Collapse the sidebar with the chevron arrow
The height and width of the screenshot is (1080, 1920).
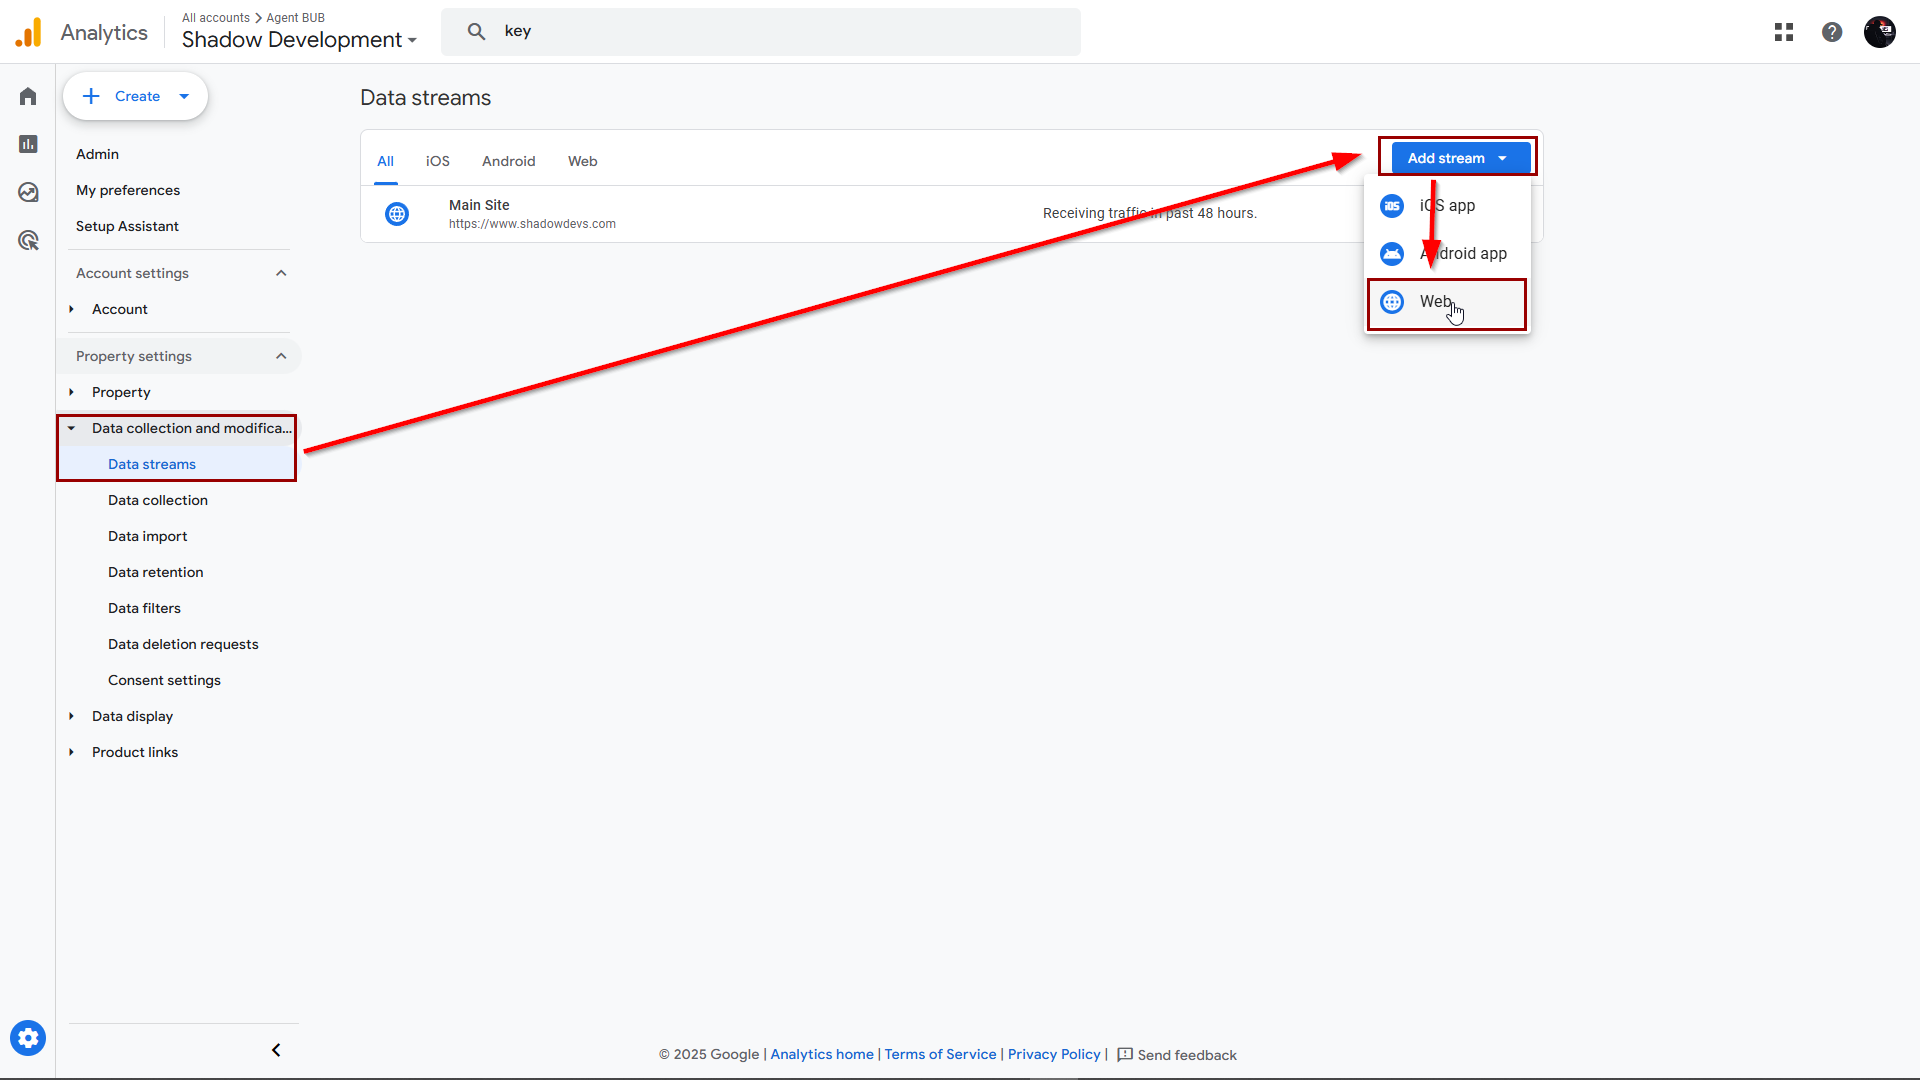click(x=276, y=1050)
